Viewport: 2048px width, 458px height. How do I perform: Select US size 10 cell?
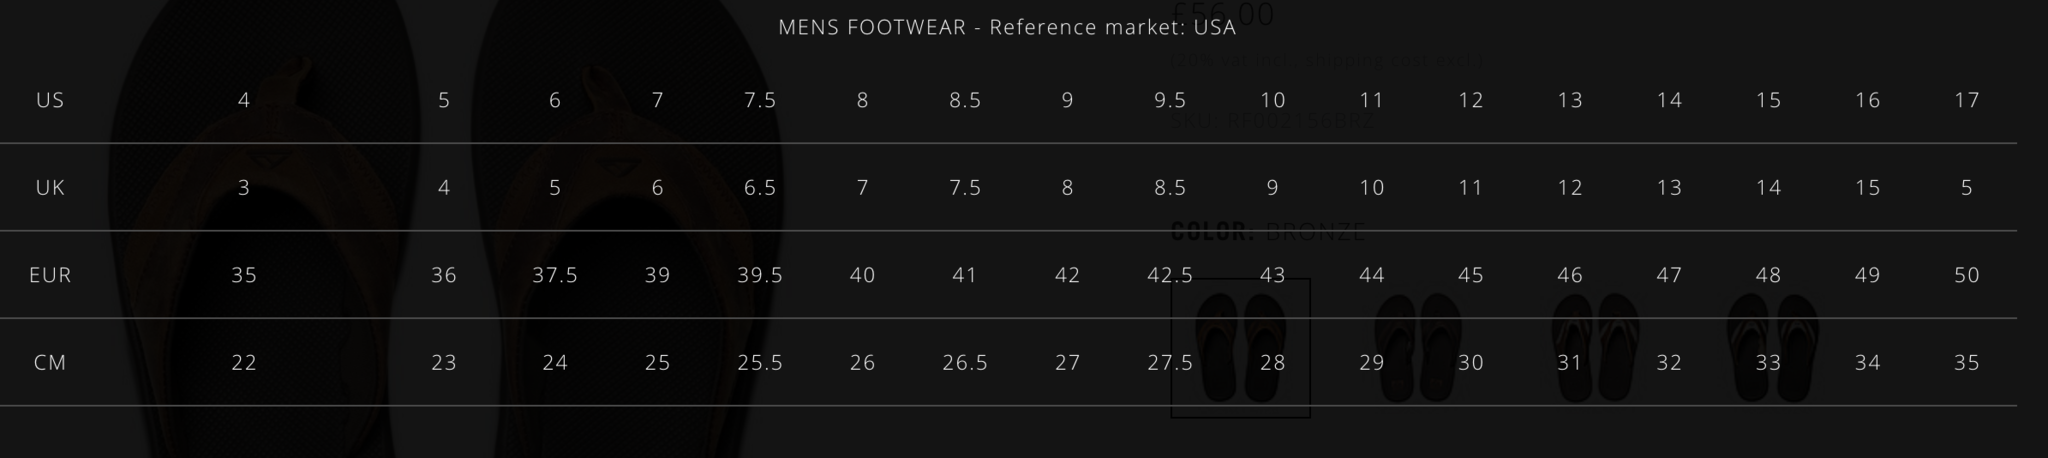click(1272, 100)
